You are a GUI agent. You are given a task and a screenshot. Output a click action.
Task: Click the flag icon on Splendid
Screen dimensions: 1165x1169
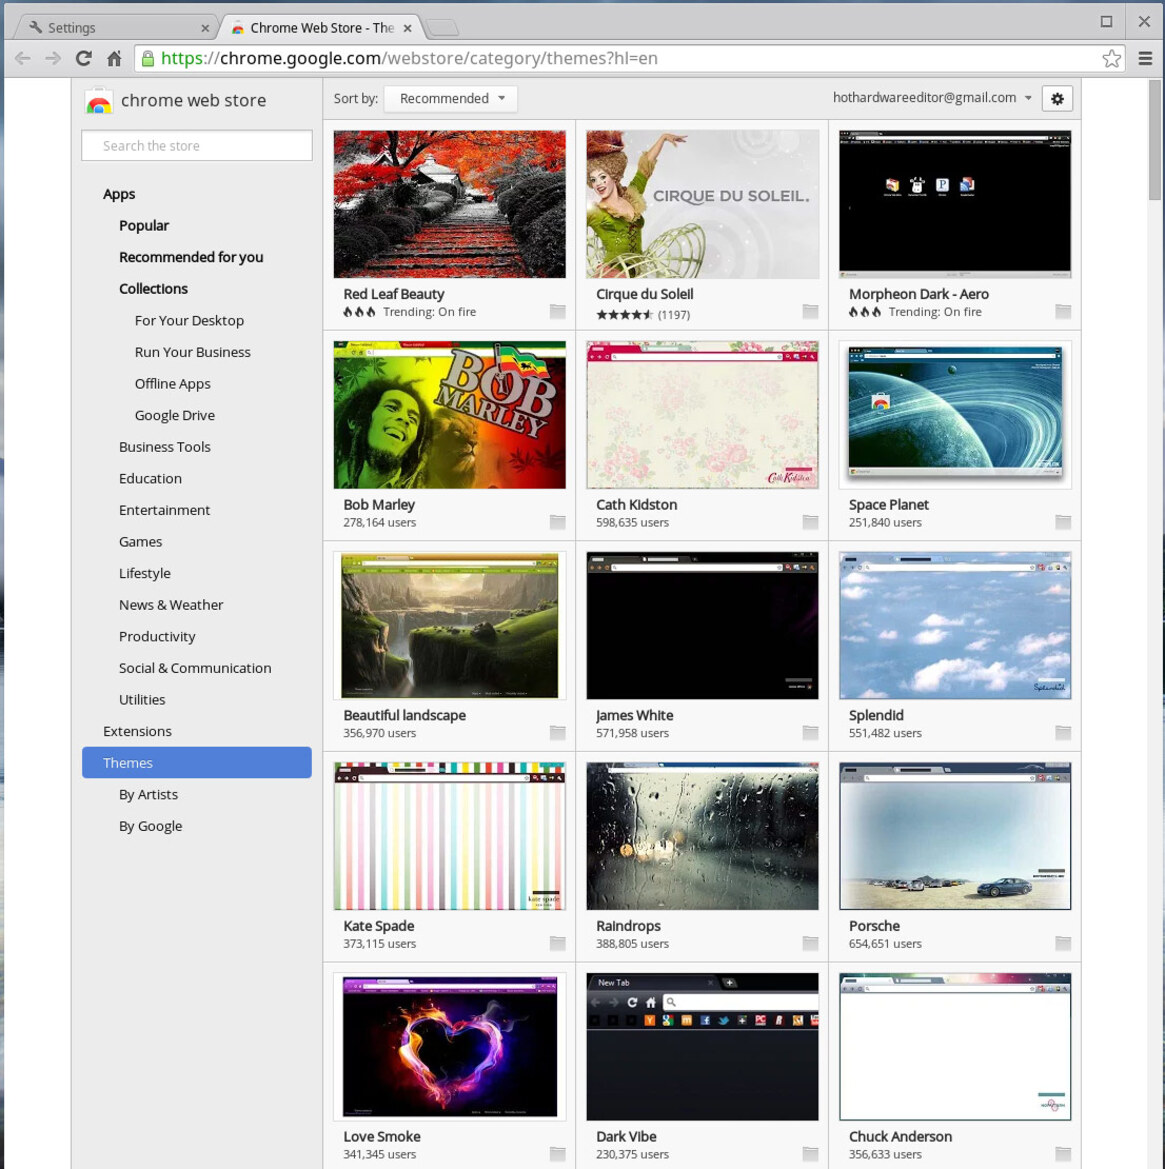(1063, 733)
